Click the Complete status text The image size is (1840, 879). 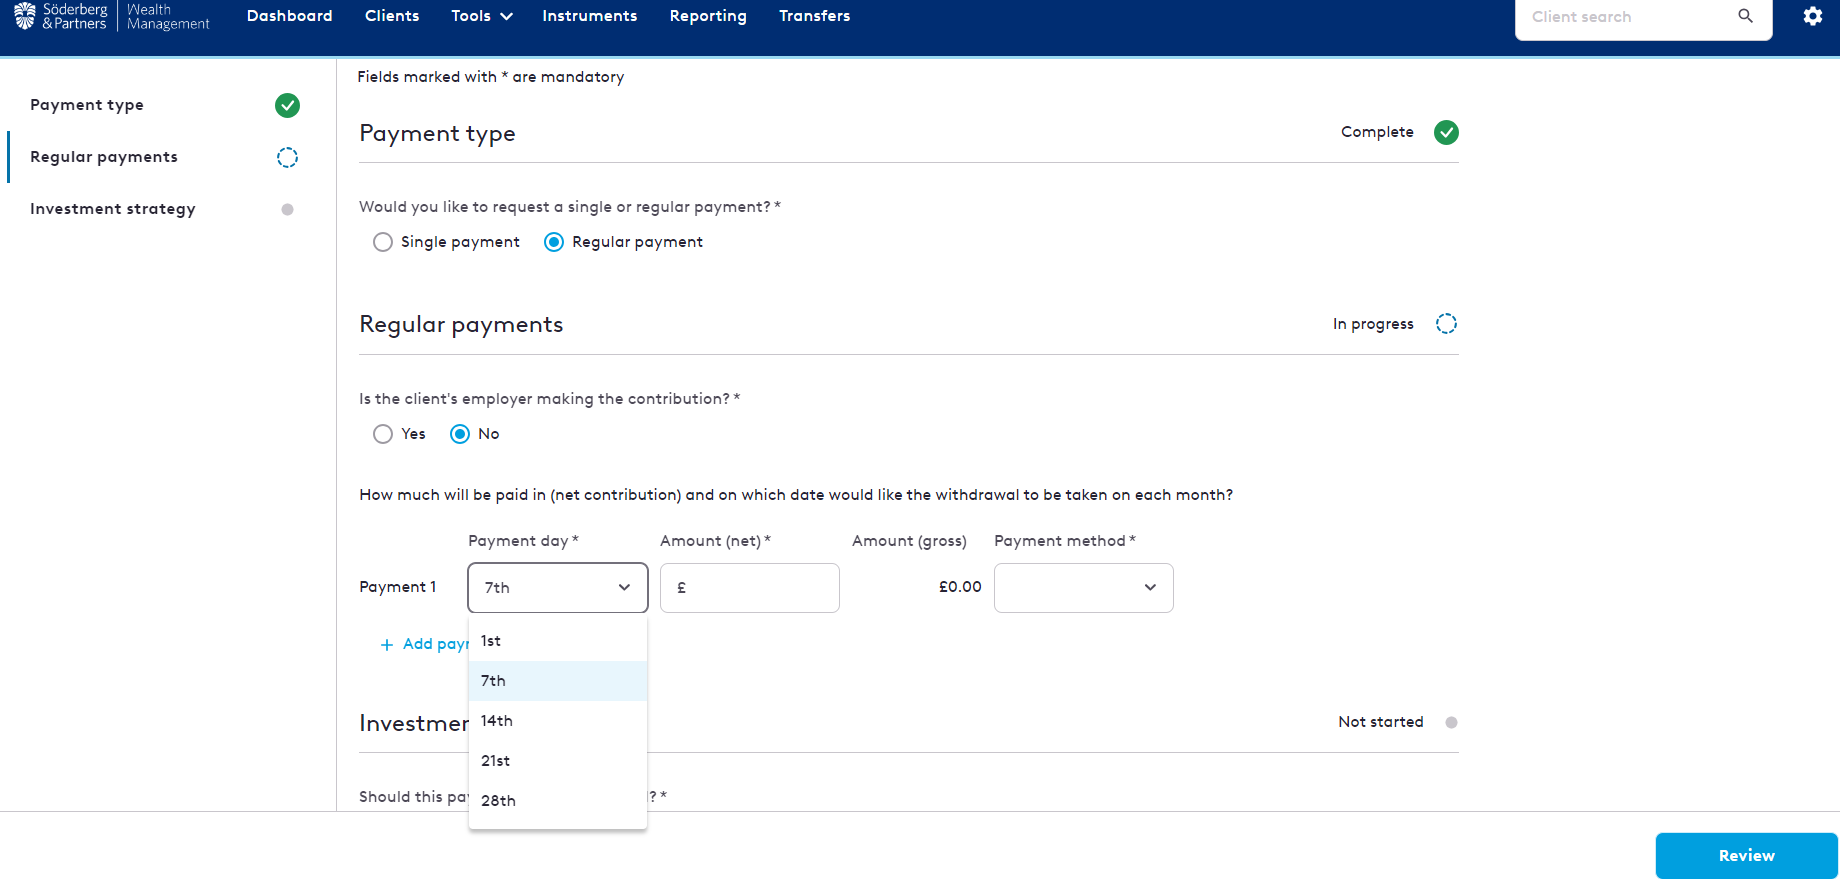pos(1377,132)
